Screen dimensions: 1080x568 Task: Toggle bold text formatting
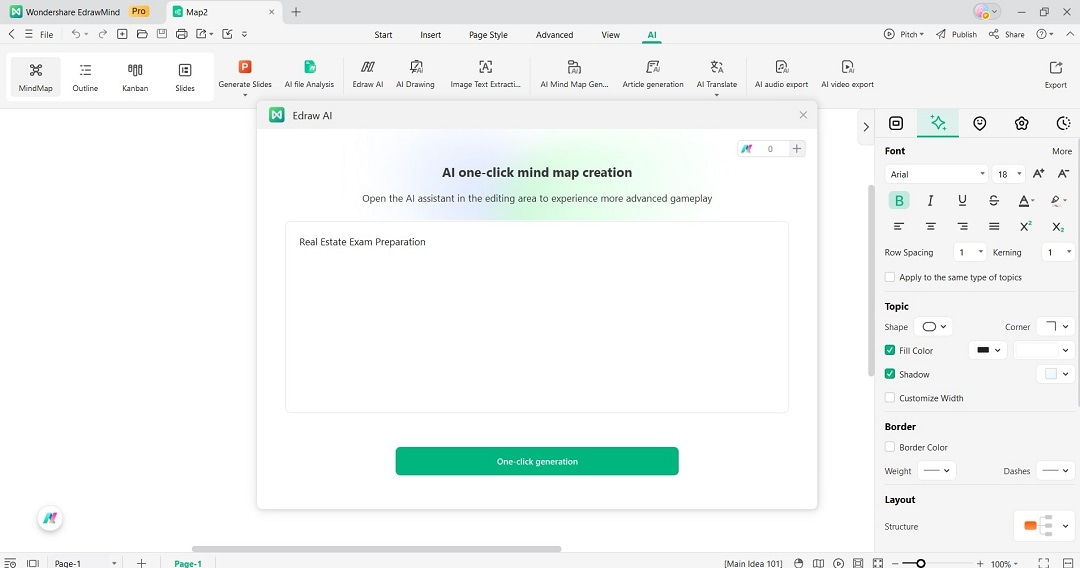coord(899,200)
